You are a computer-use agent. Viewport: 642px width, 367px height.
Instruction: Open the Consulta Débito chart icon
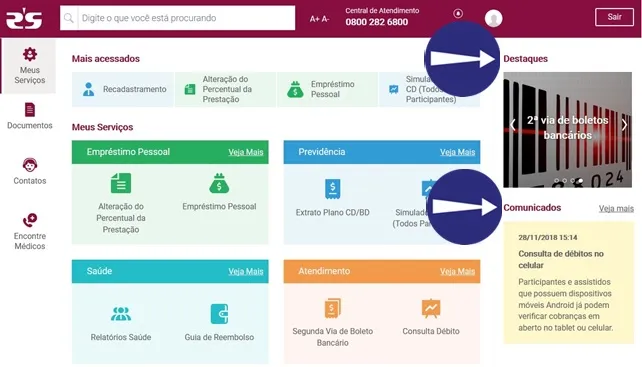tap(431, 308)
